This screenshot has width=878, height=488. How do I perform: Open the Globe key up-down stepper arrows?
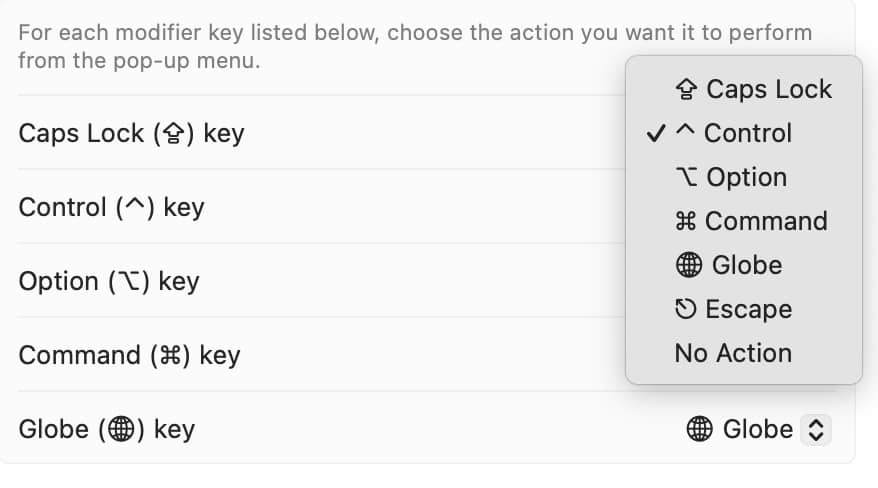[x=816, y=430]
